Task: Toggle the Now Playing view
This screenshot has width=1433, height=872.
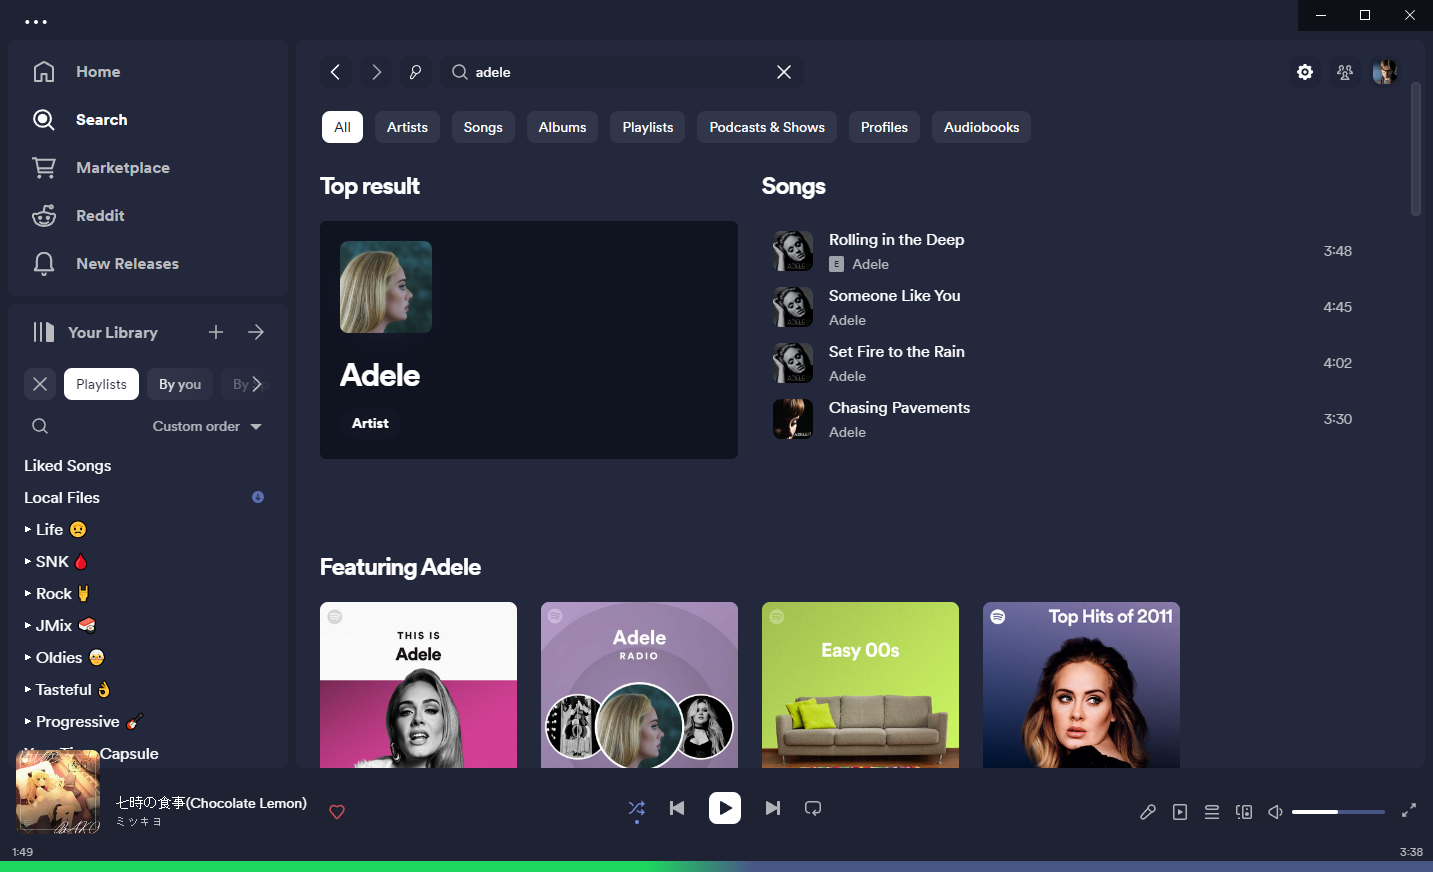Action: pyautogui.click(x=1180, y=812)
